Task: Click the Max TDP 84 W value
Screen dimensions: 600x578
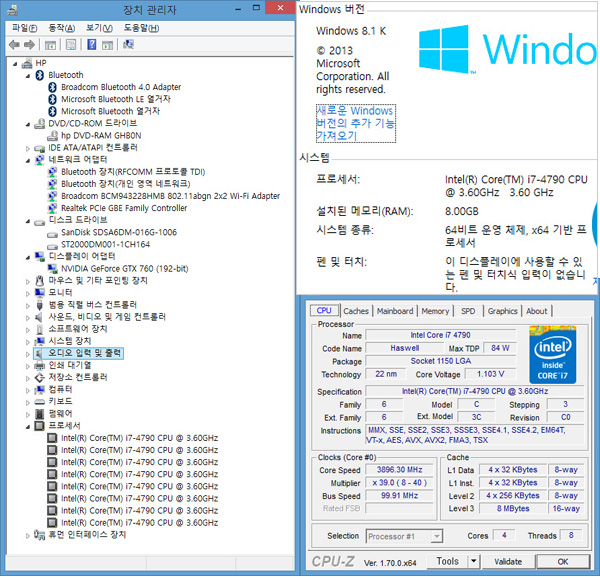Action: 500,348
